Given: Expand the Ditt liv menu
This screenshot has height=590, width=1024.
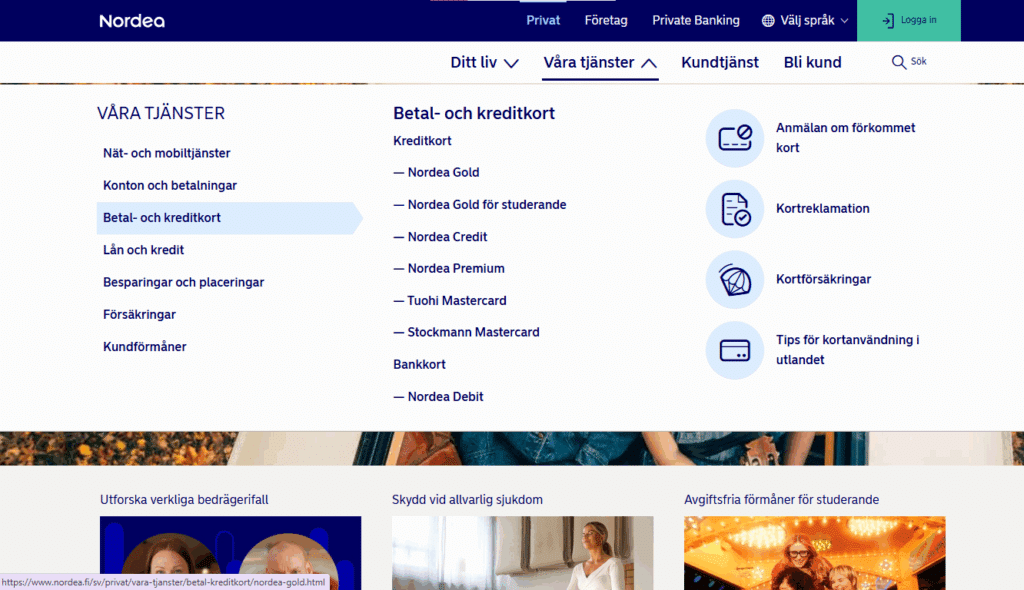Looking at the screenshot, I should 484,62.
